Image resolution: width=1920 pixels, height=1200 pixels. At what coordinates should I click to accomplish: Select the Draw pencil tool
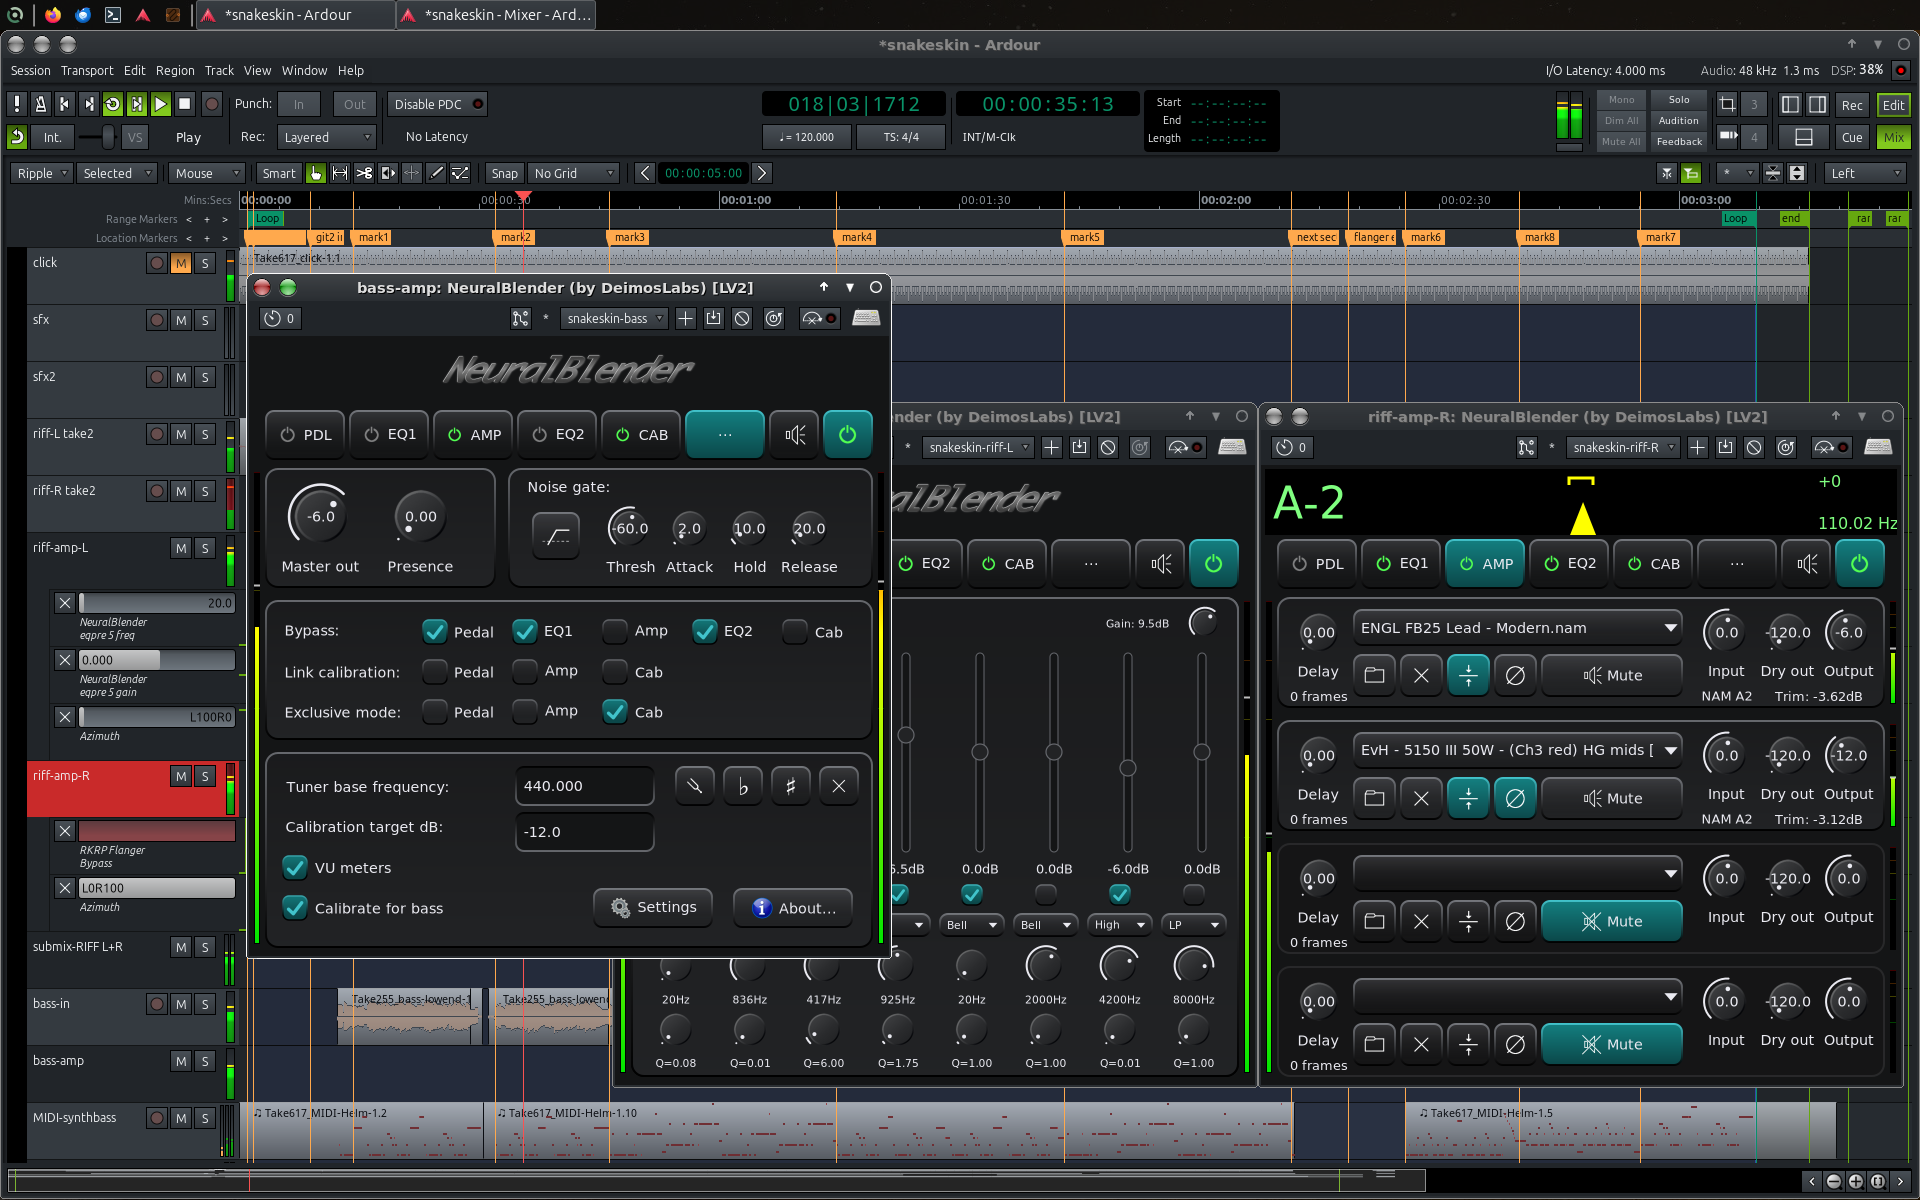point(436,173)
